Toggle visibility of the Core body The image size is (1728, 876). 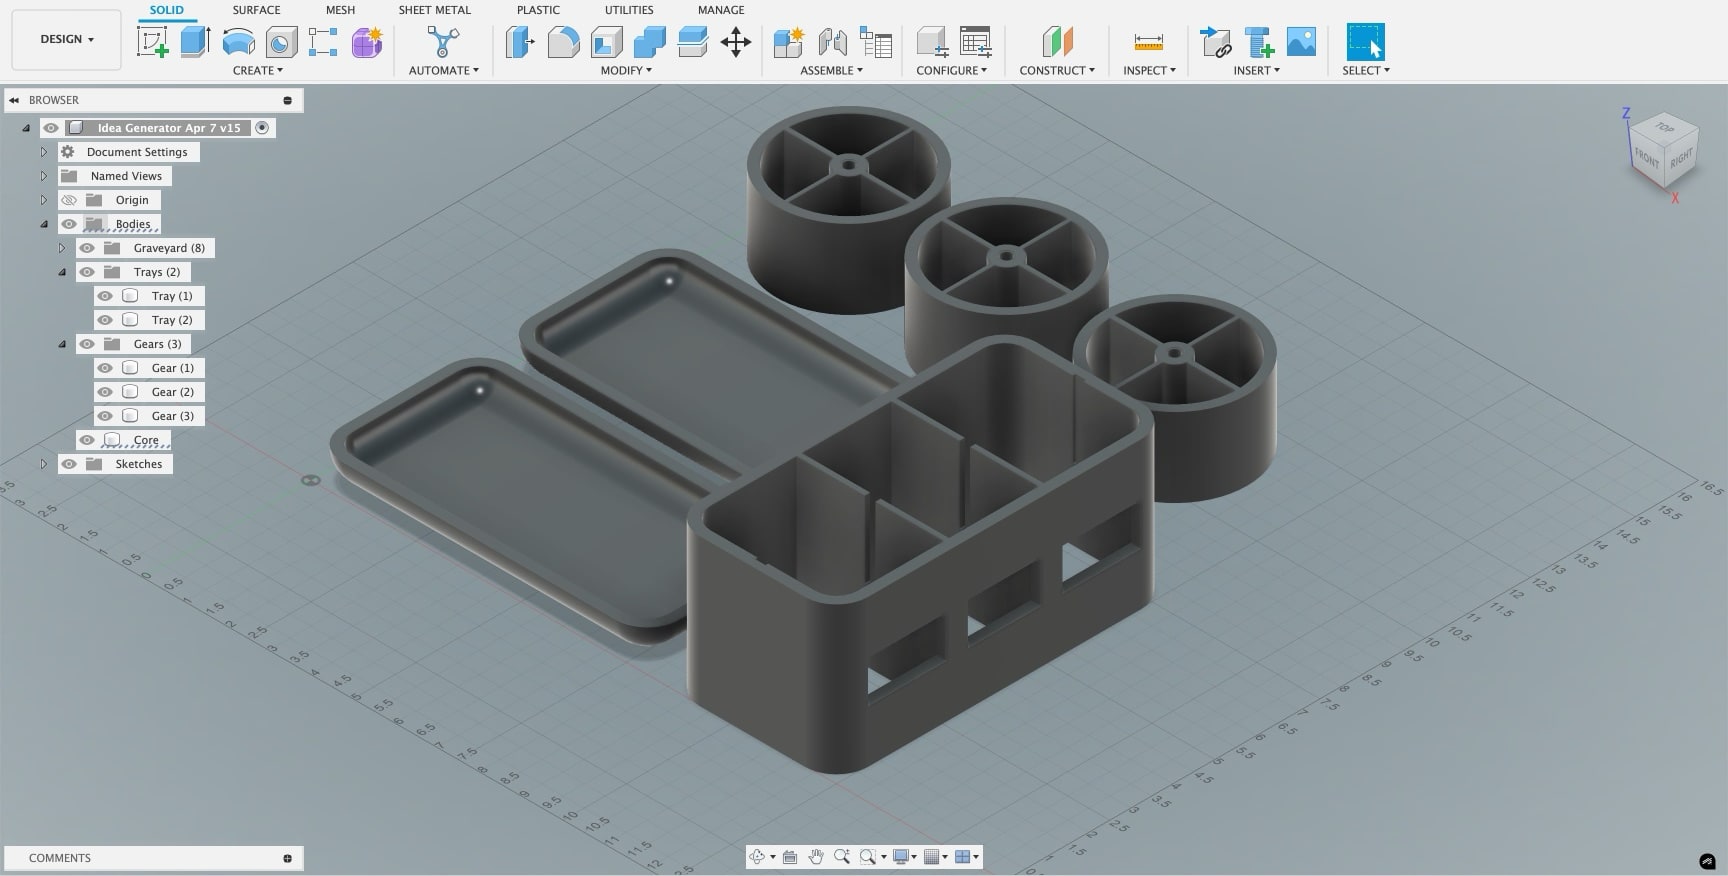click(x=87, y=440)
